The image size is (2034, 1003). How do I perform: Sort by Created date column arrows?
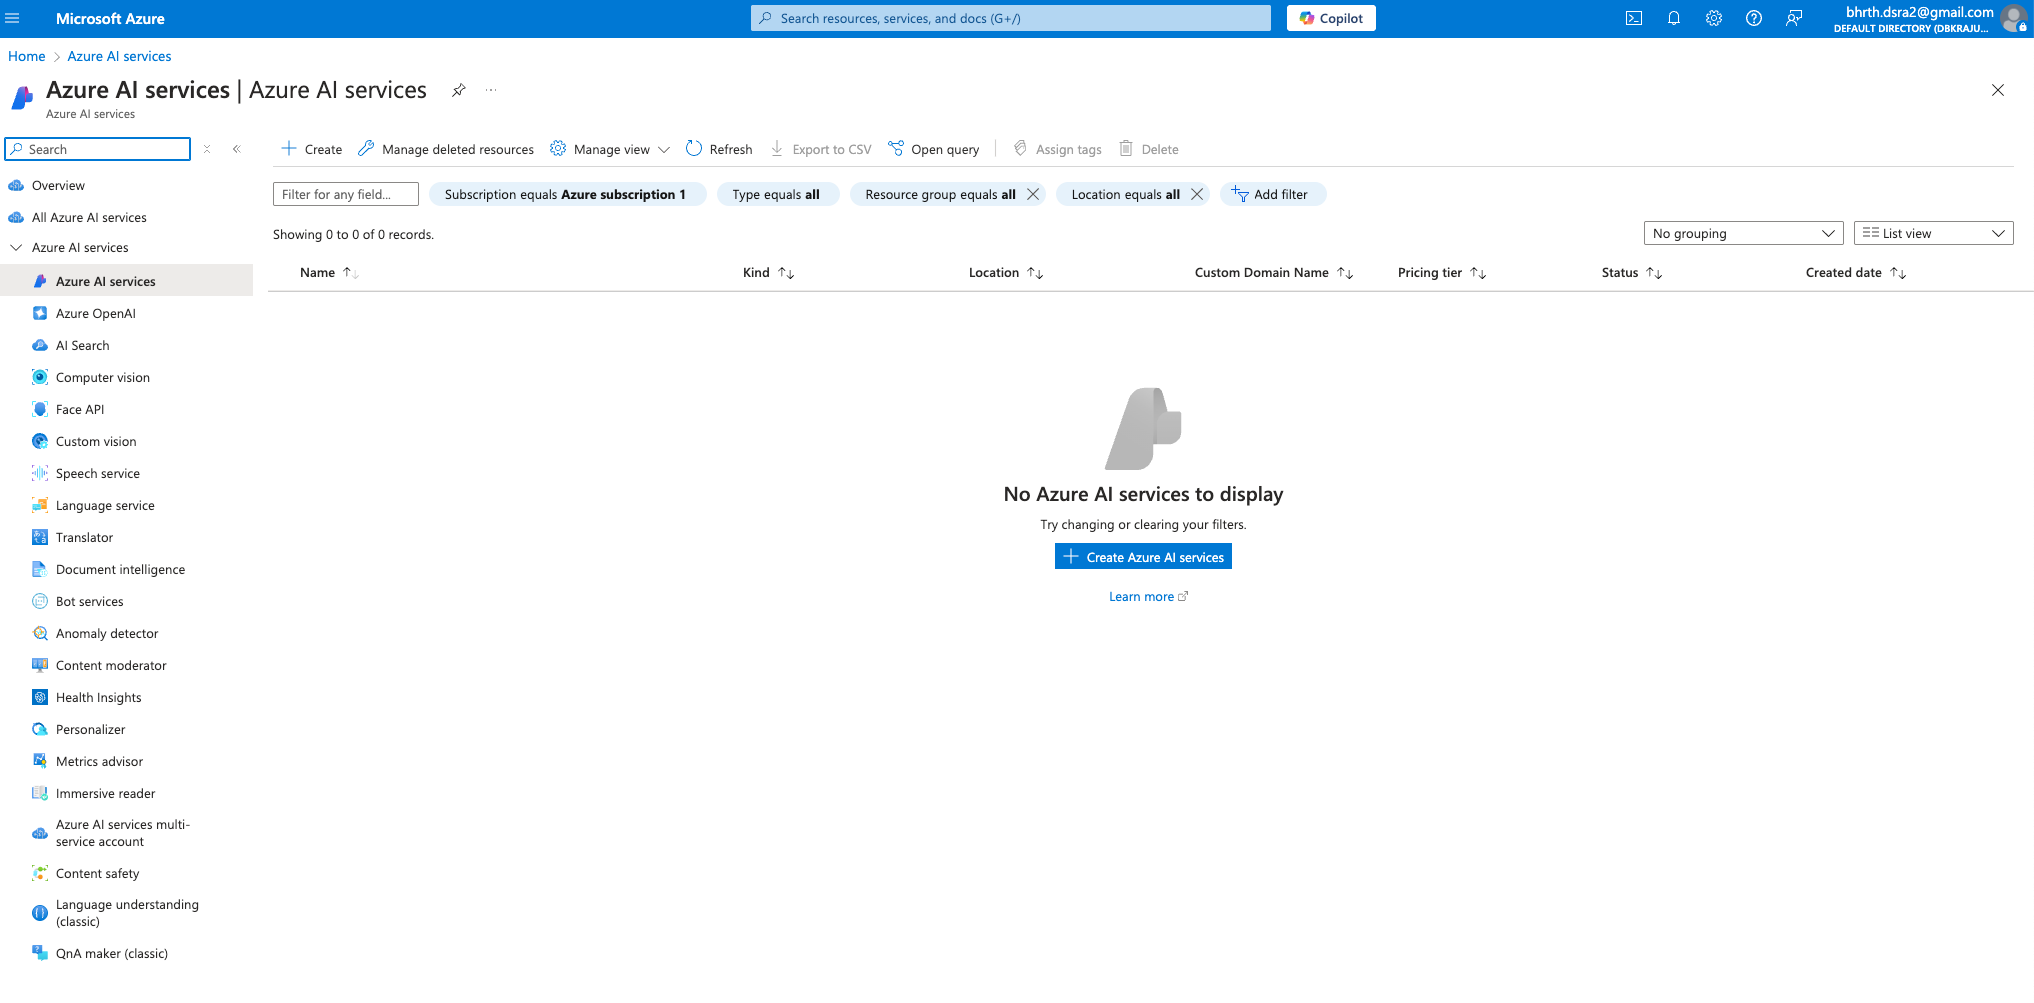pos(1898,273)
